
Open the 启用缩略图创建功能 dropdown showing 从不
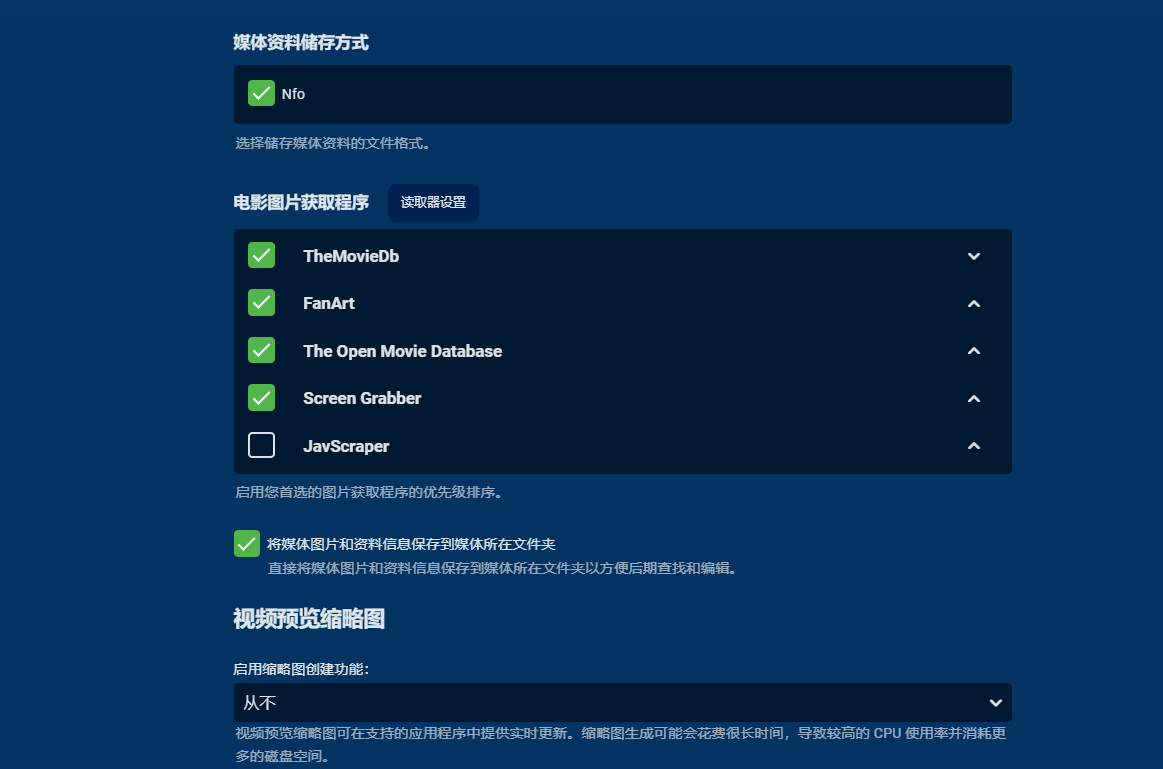click(622, 702)
